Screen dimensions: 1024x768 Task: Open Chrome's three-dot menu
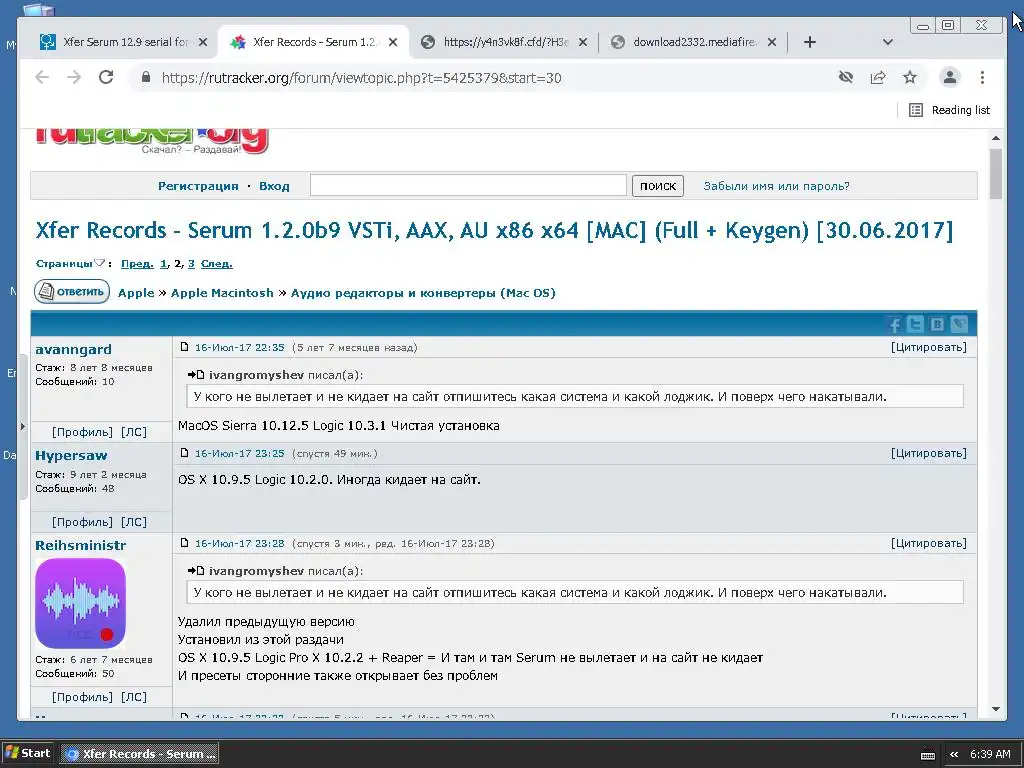click(x=982, y=78)
